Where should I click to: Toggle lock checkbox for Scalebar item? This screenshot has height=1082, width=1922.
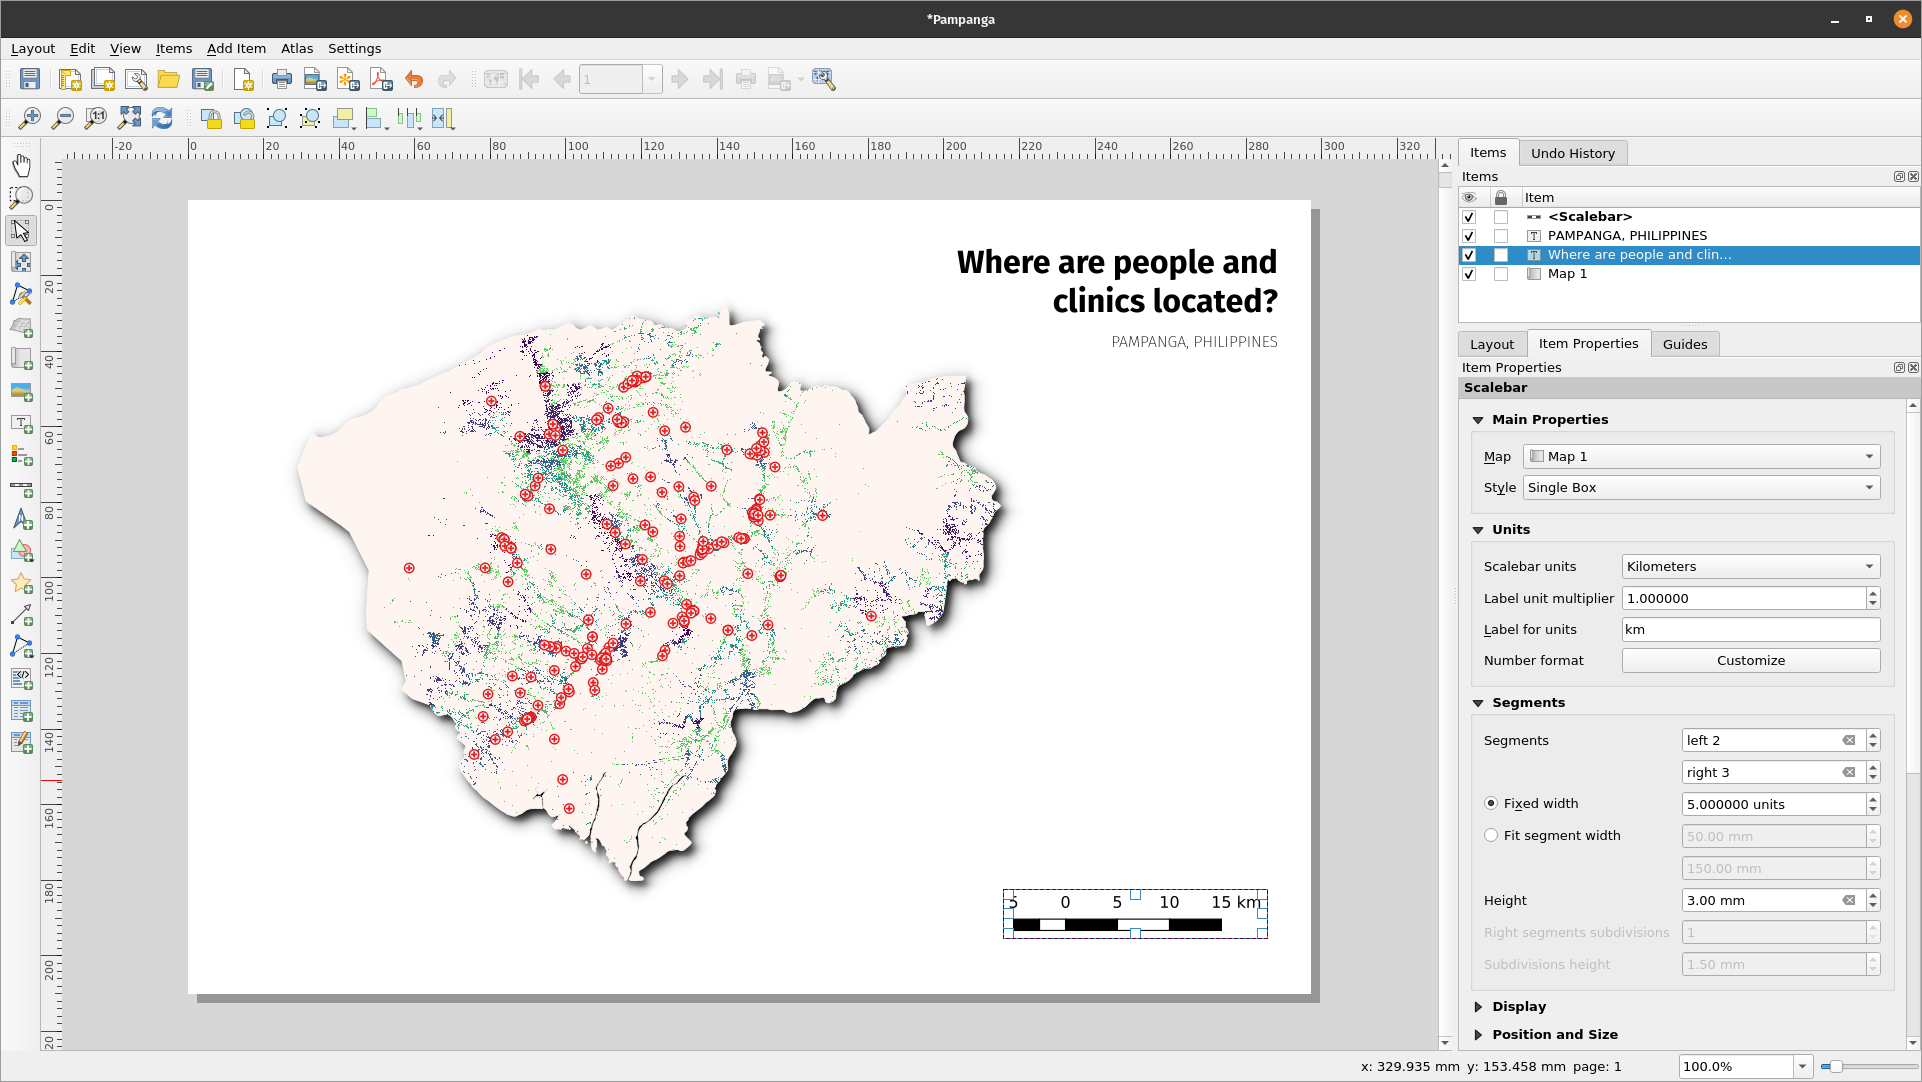[x=1501, y=217]
